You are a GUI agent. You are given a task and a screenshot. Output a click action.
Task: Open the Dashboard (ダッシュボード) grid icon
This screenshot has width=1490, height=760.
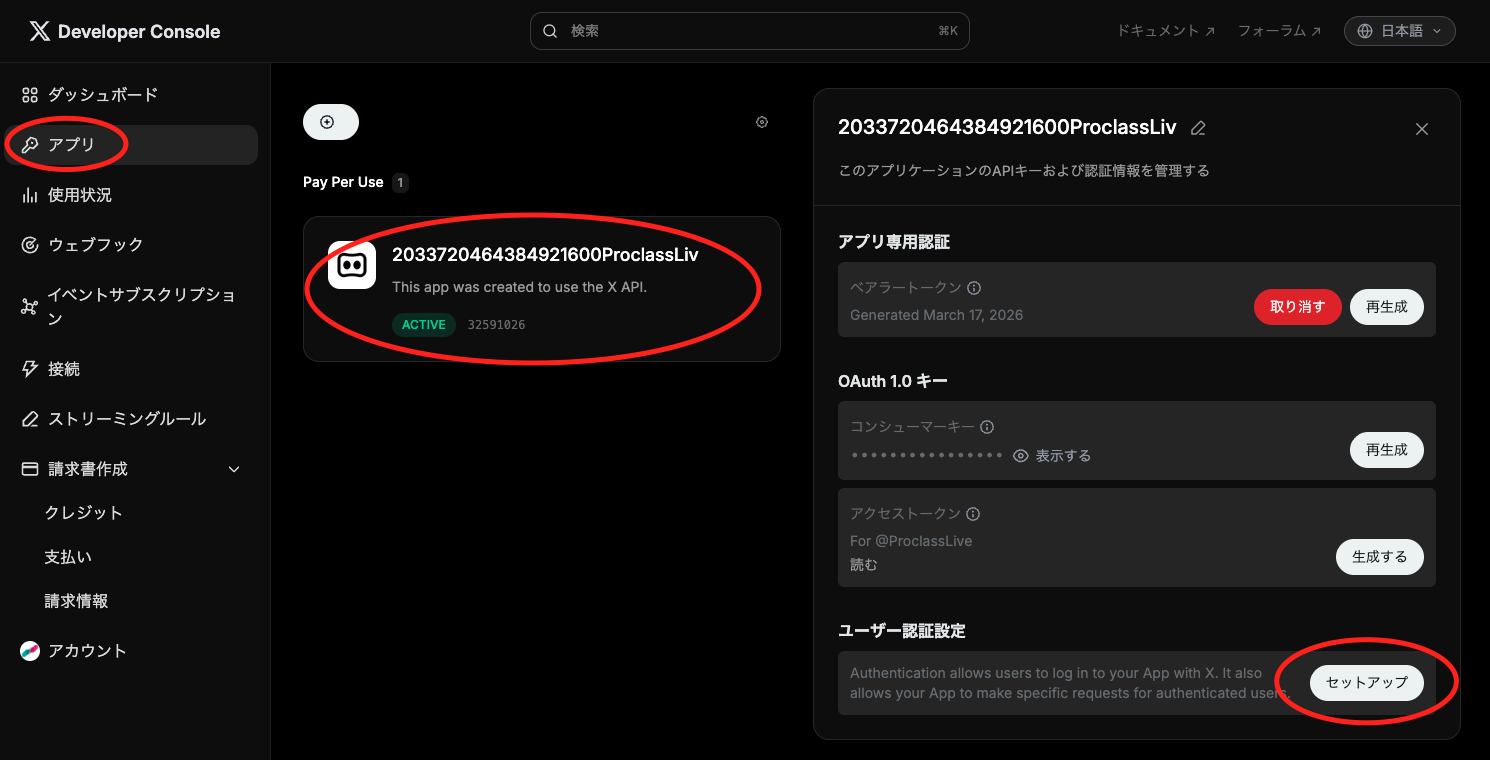(30, 95)
